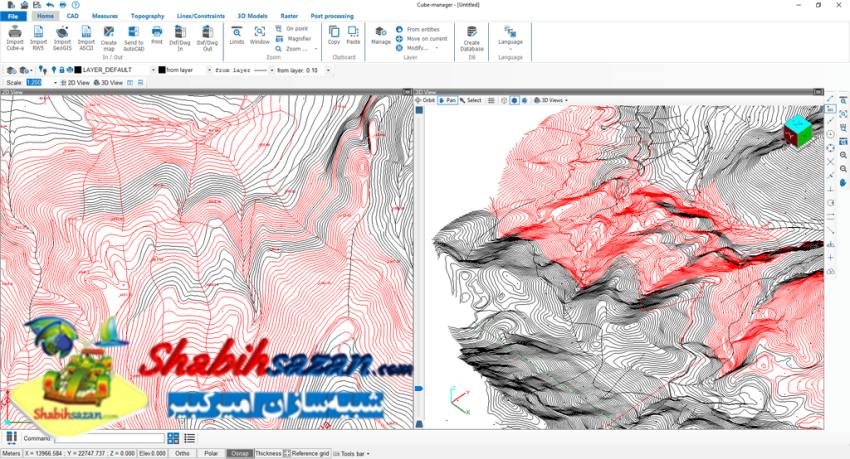The image size is (850, 459).
Task: Open the Language dropdown menu
Action: [x=510, y=43]
